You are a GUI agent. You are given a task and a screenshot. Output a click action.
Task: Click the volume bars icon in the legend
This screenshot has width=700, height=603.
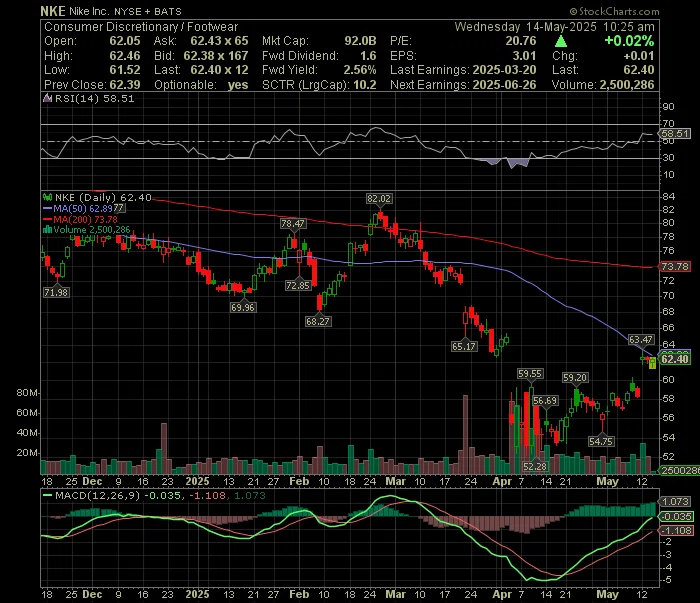pyautogui.click(x=47, y=230)
